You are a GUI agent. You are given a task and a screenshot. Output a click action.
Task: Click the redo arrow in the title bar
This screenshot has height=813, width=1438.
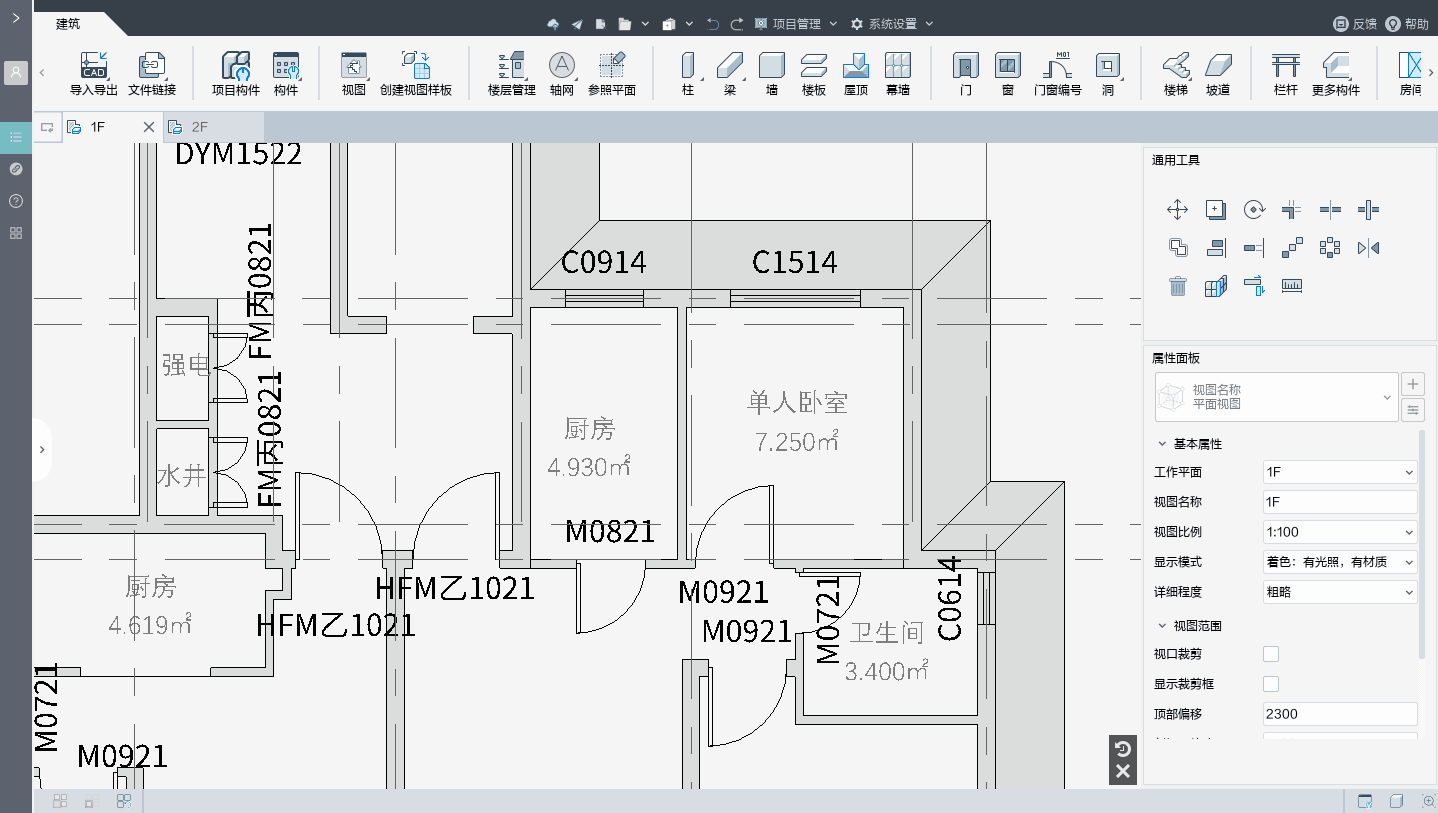737,24
